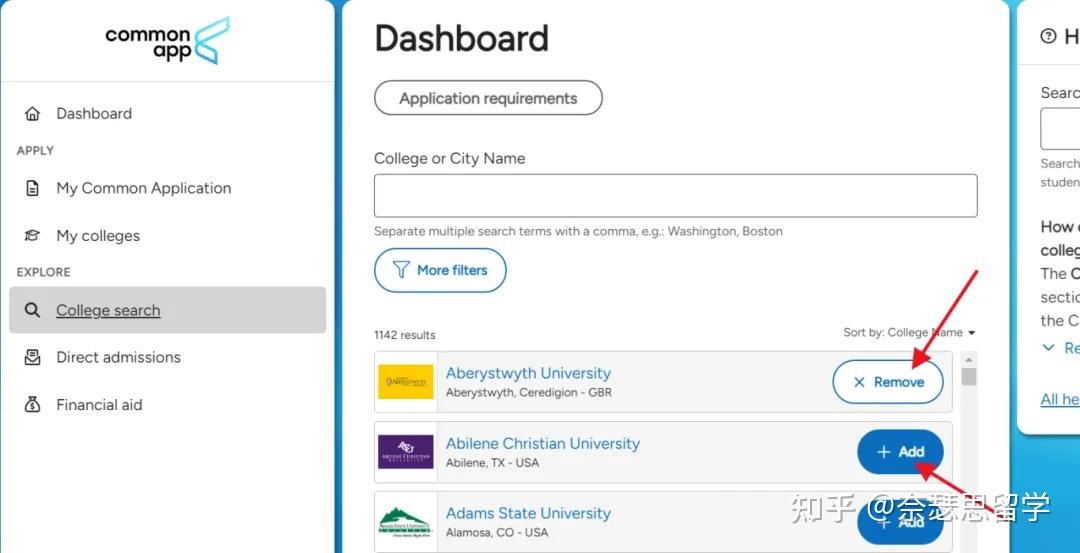Click the '1142 results' text

(x=404, y=335)
